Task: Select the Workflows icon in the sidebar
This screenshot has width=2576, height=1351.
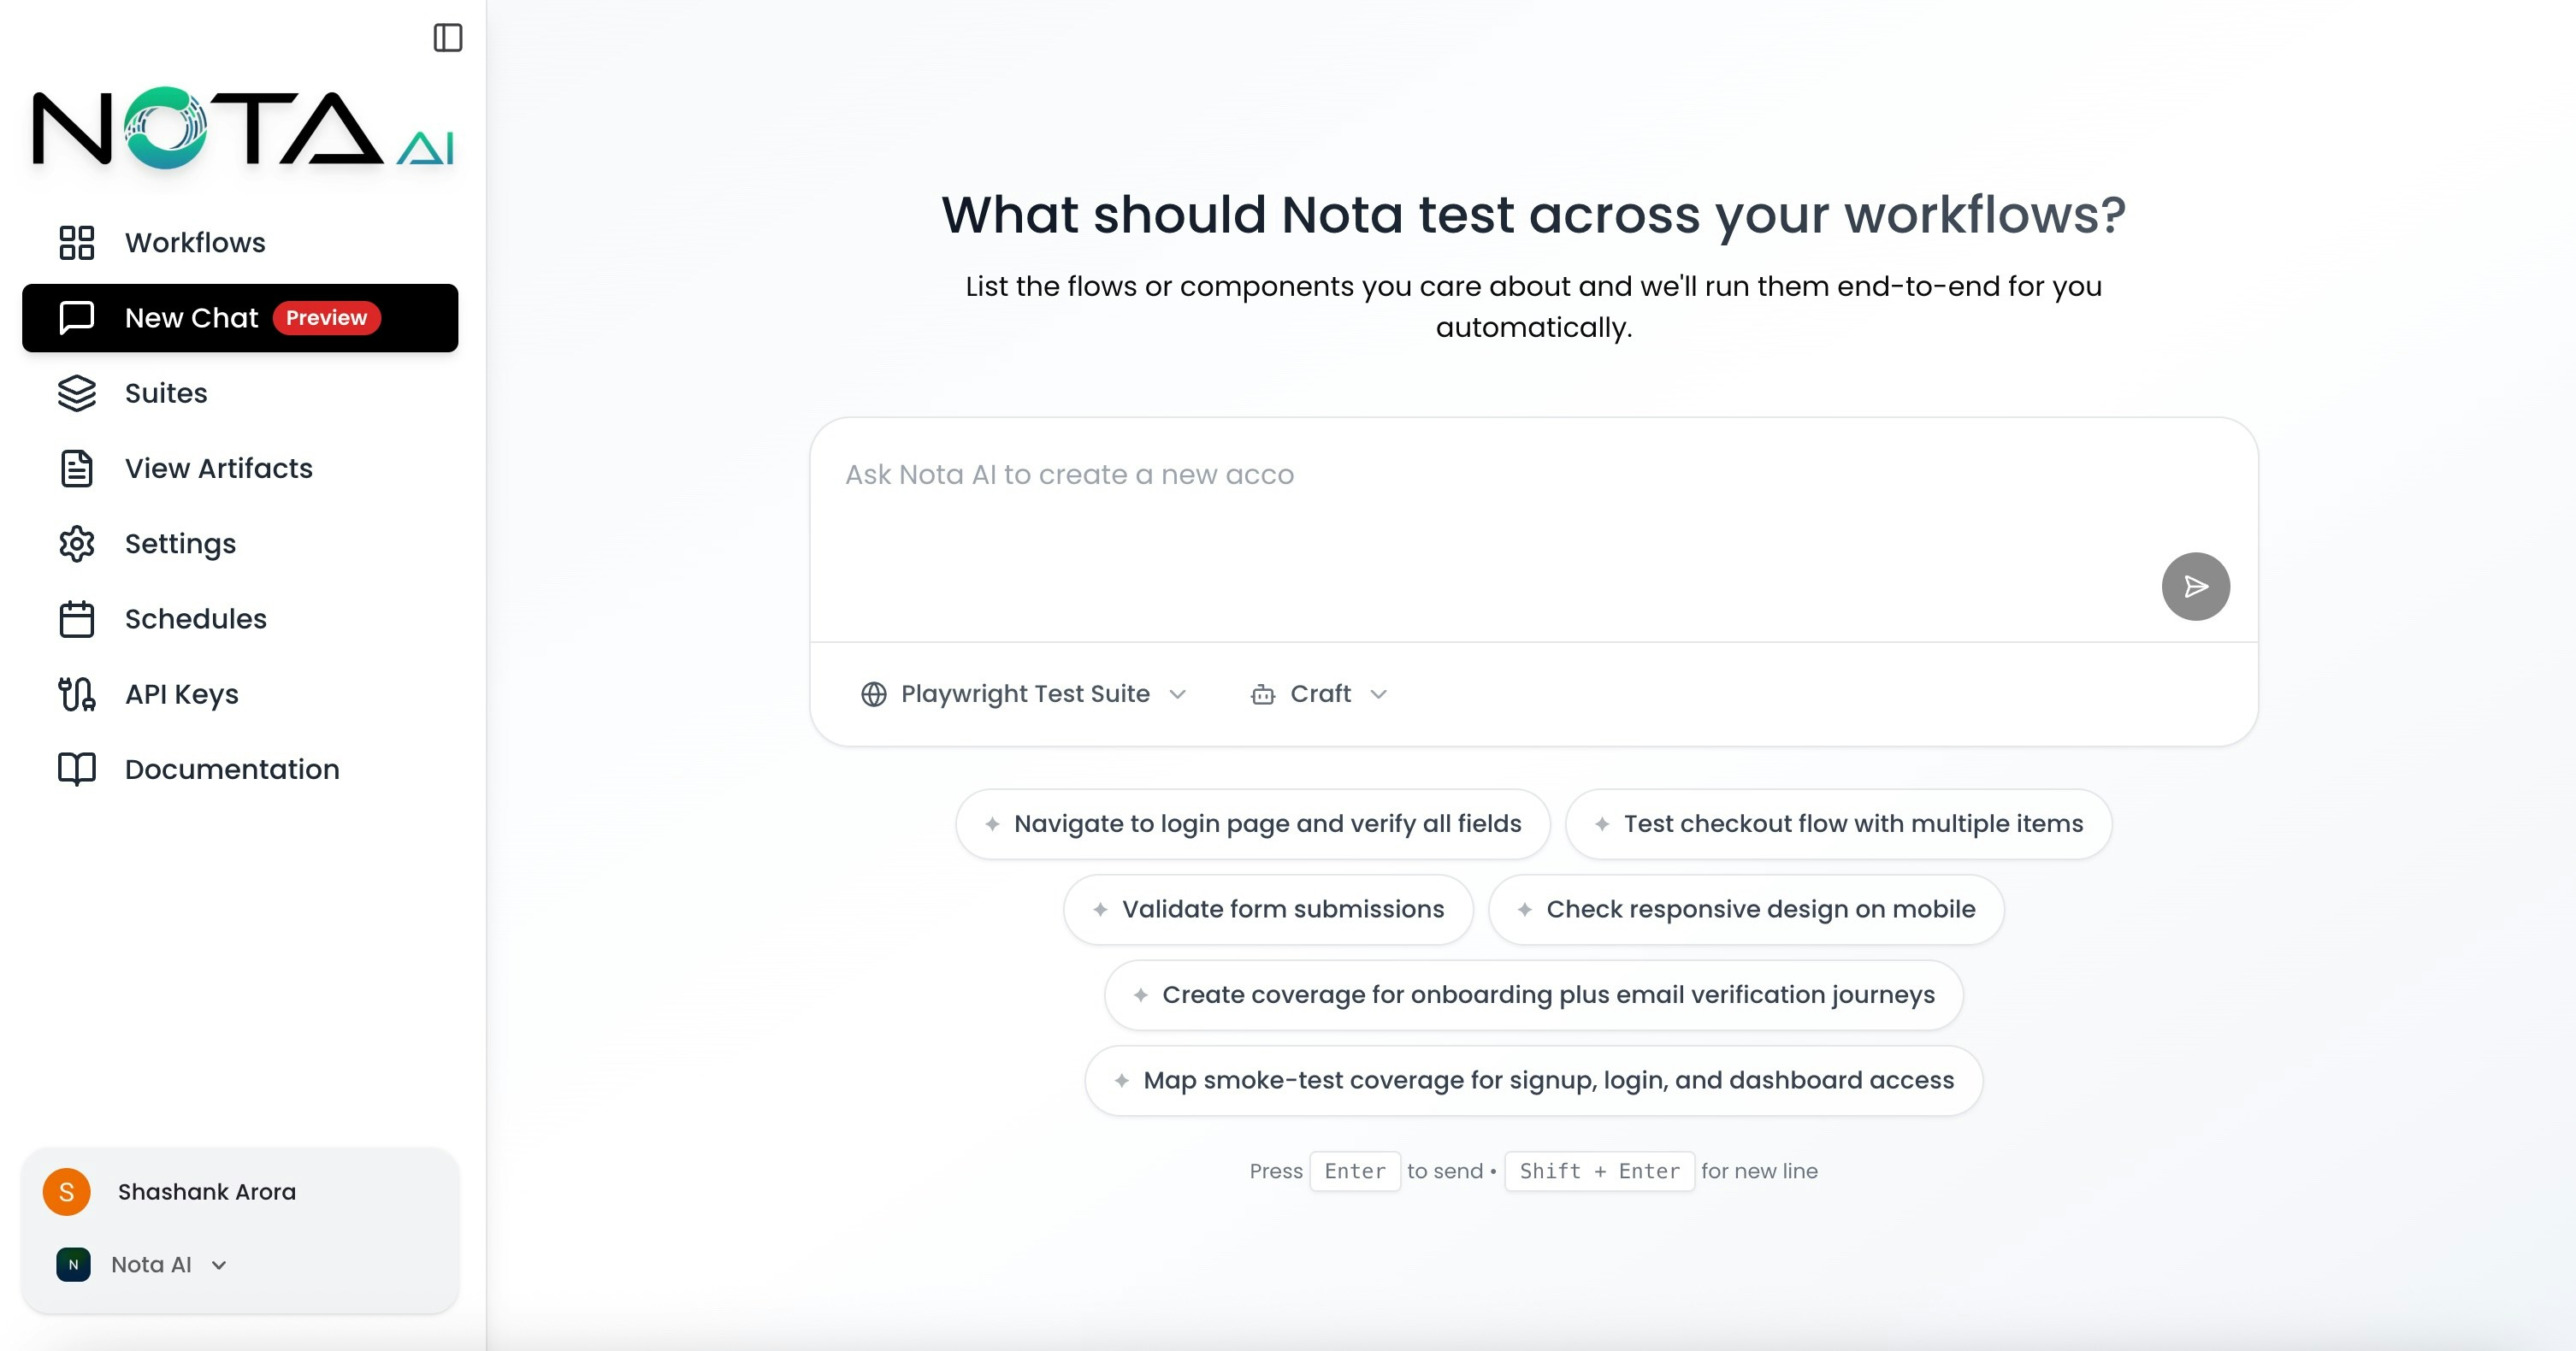Action: [76, 242]
